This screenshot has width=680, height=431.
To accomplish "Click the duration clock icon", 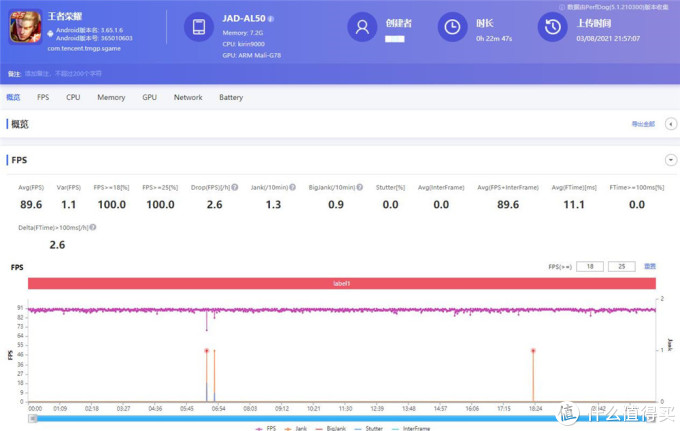I will 452,27.
